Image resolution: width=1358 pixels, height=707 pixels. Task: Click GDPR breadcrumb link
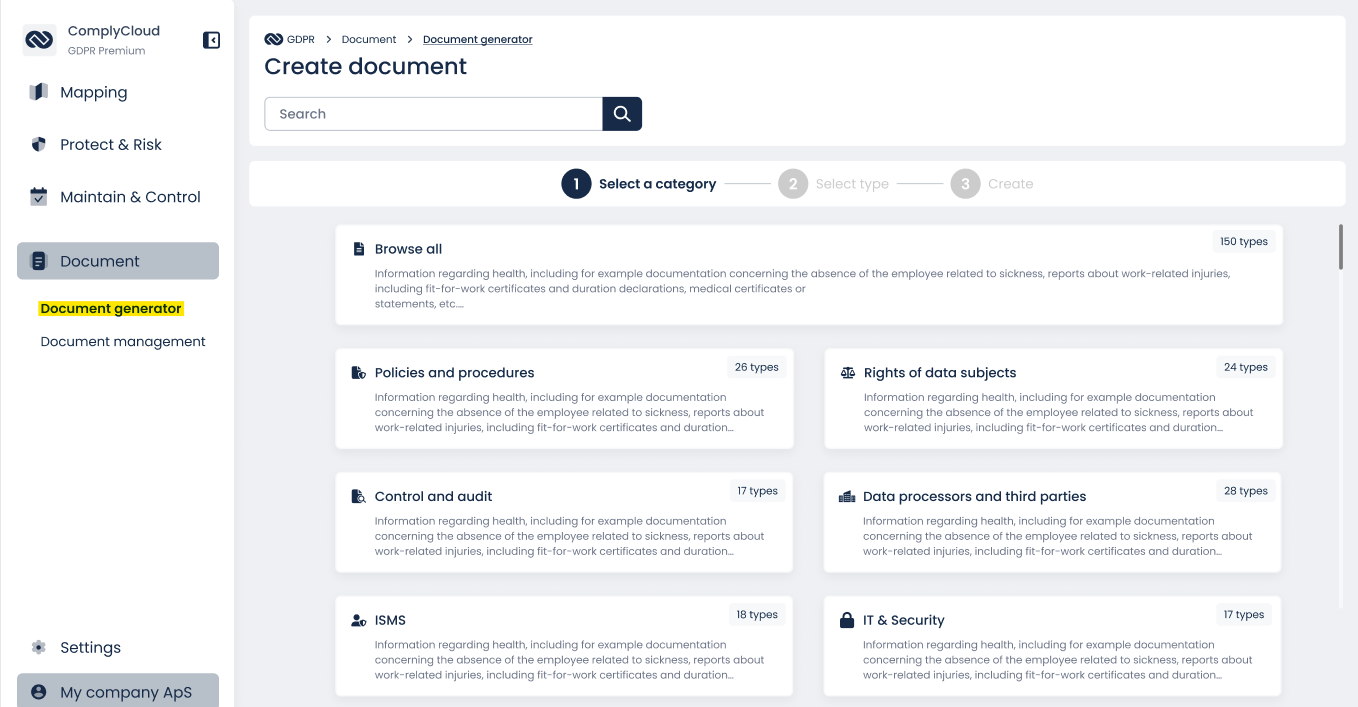pos(301,39)
